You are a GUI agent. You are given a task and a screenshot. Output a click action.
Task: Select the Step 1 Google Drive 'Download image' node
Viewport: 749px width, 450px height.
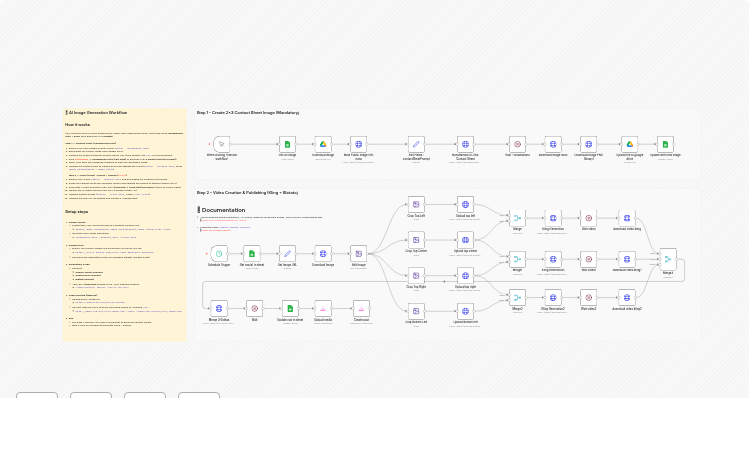coord(323,144)
